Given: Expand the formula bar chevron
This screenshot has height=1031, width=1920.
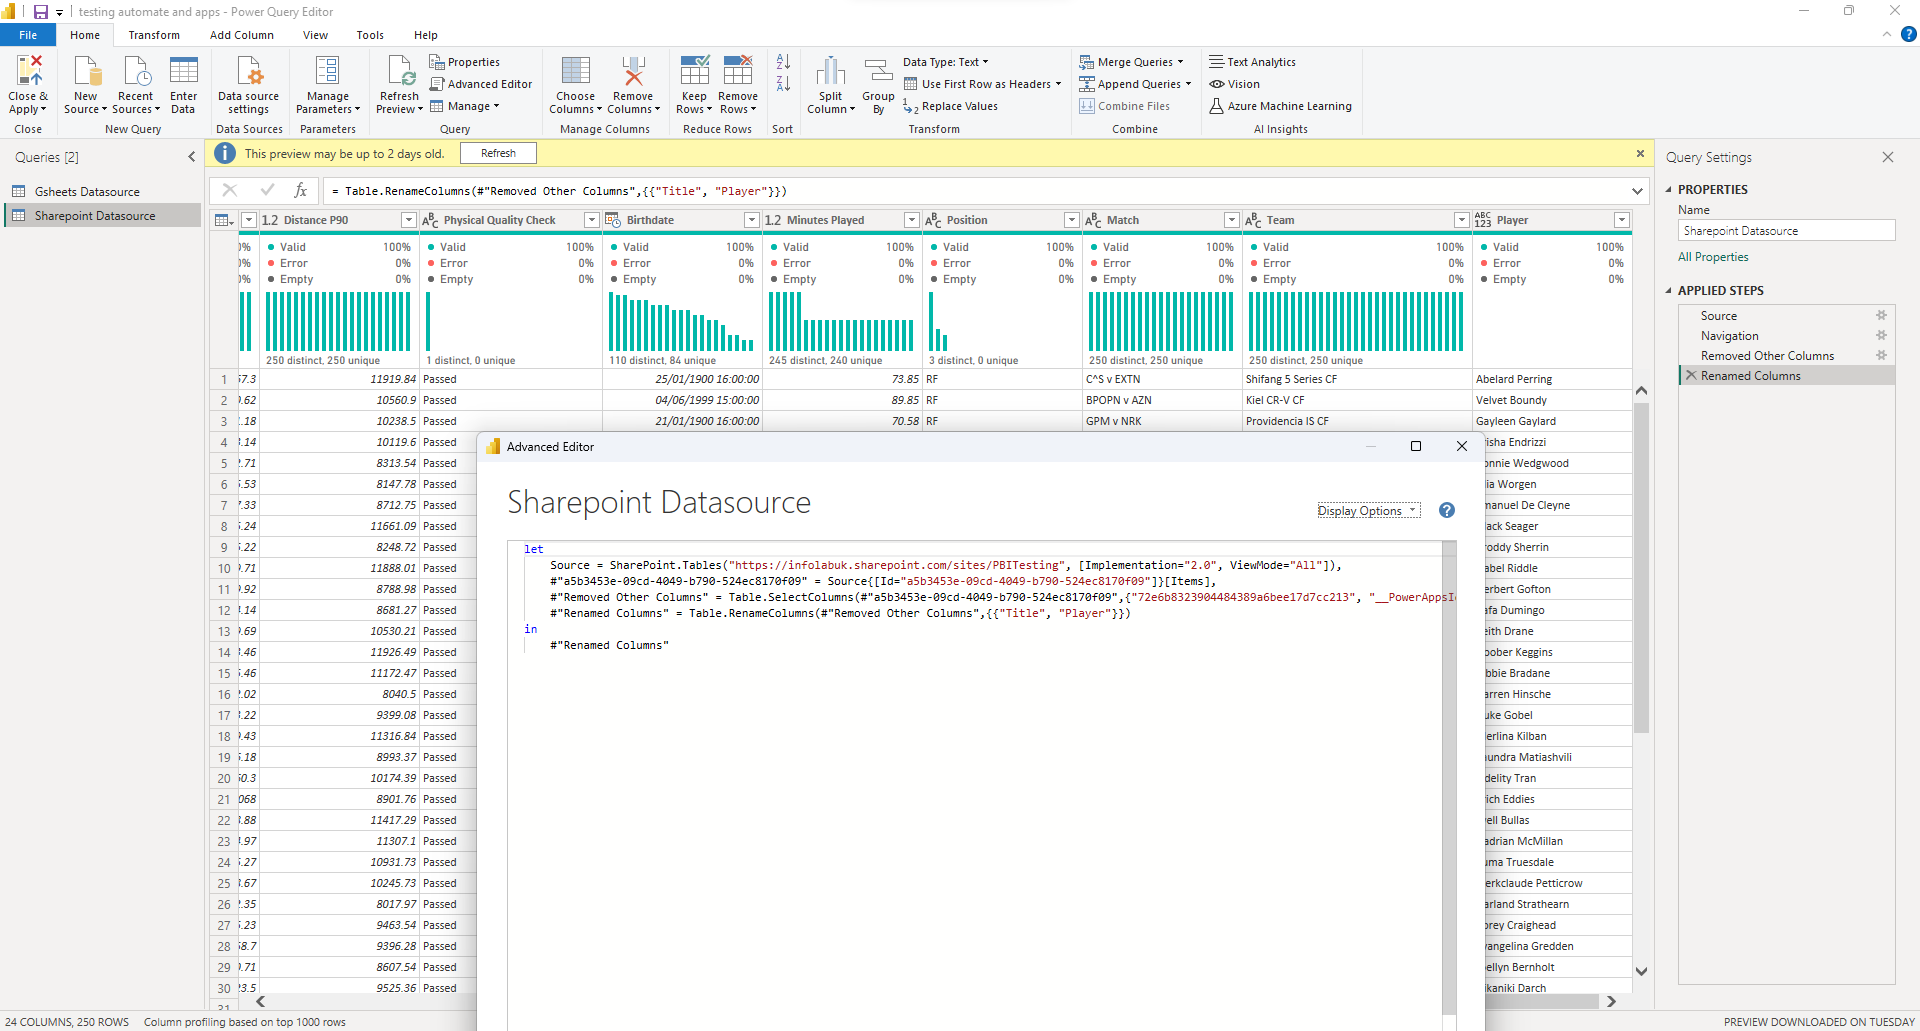Looking at the screenshot, I should (x=1637, y=191).
